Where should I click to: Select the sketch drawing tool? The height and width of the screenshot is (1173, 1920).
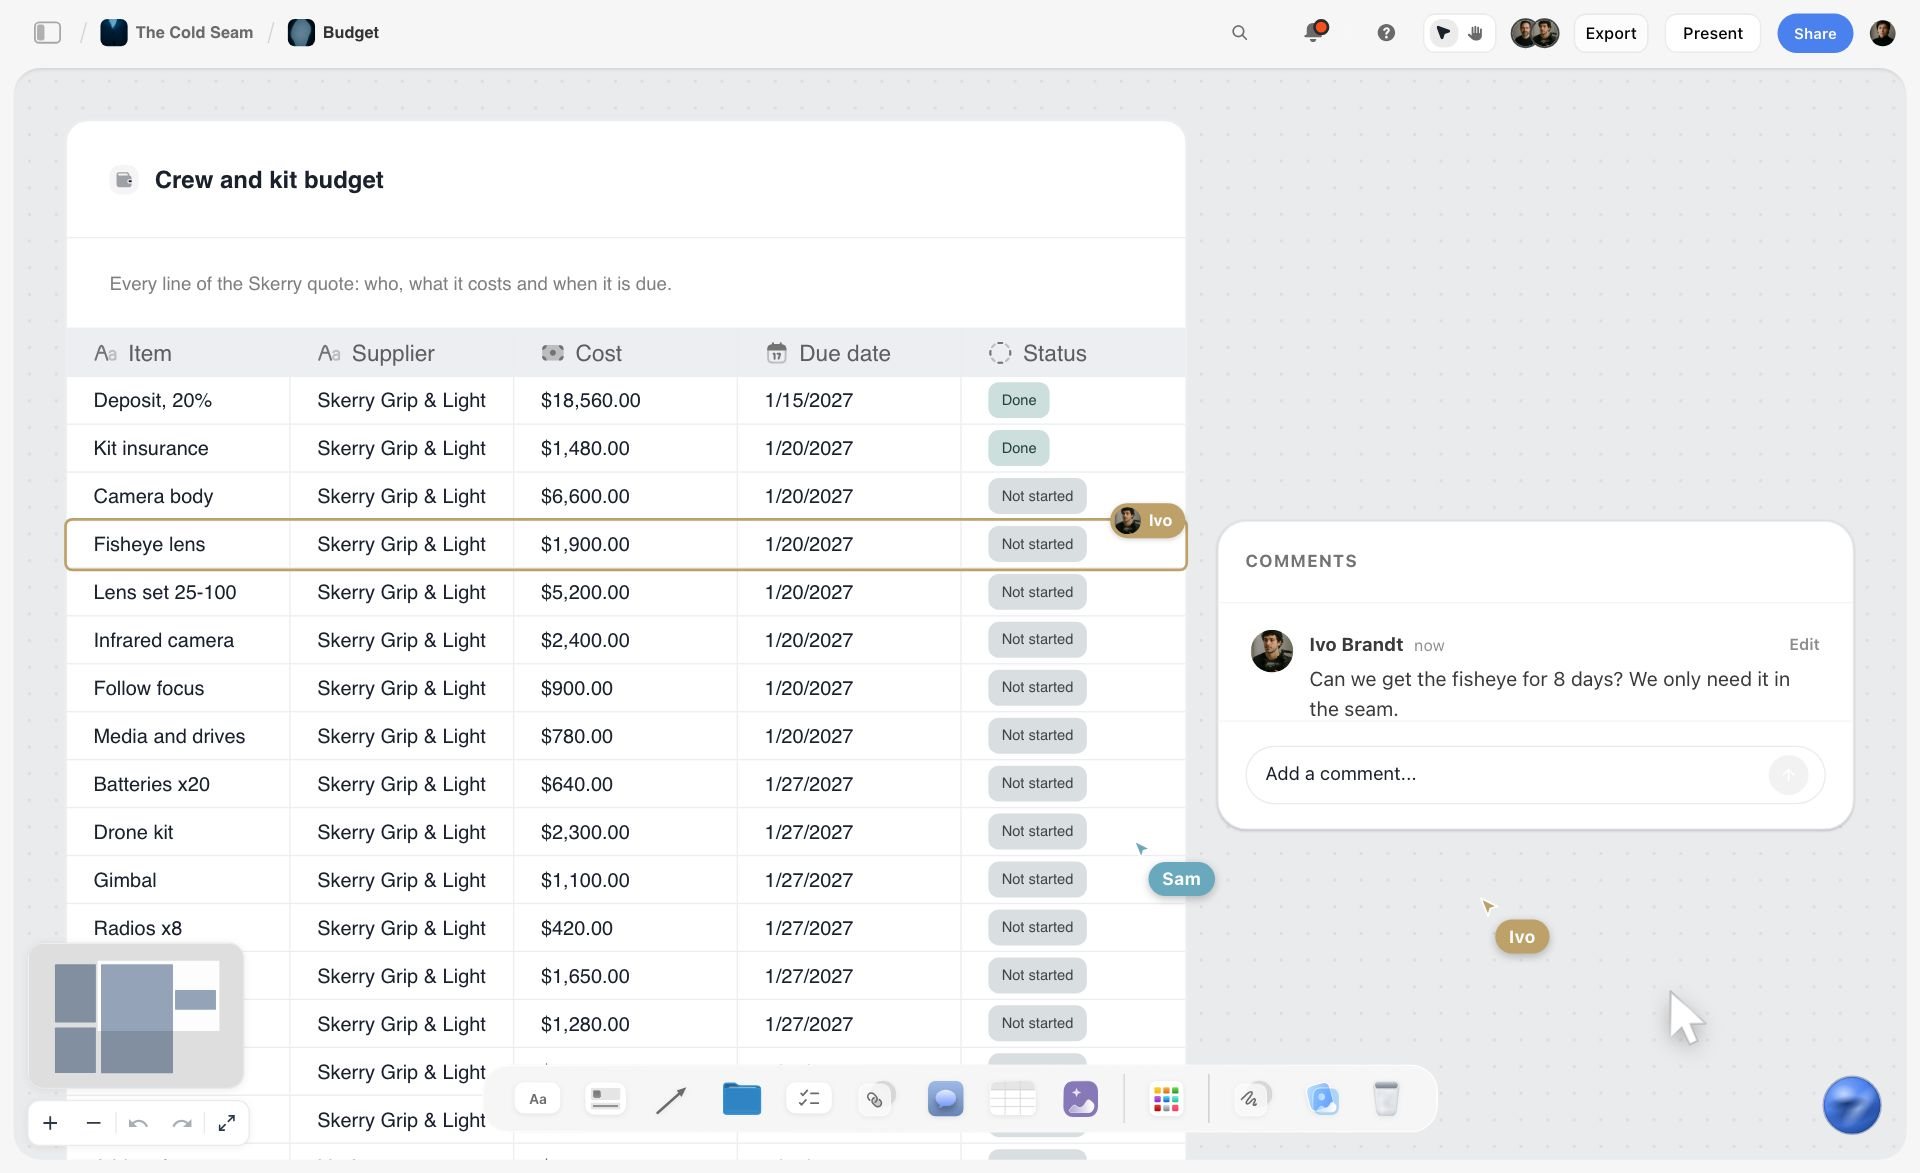tap(1251, 1099)
